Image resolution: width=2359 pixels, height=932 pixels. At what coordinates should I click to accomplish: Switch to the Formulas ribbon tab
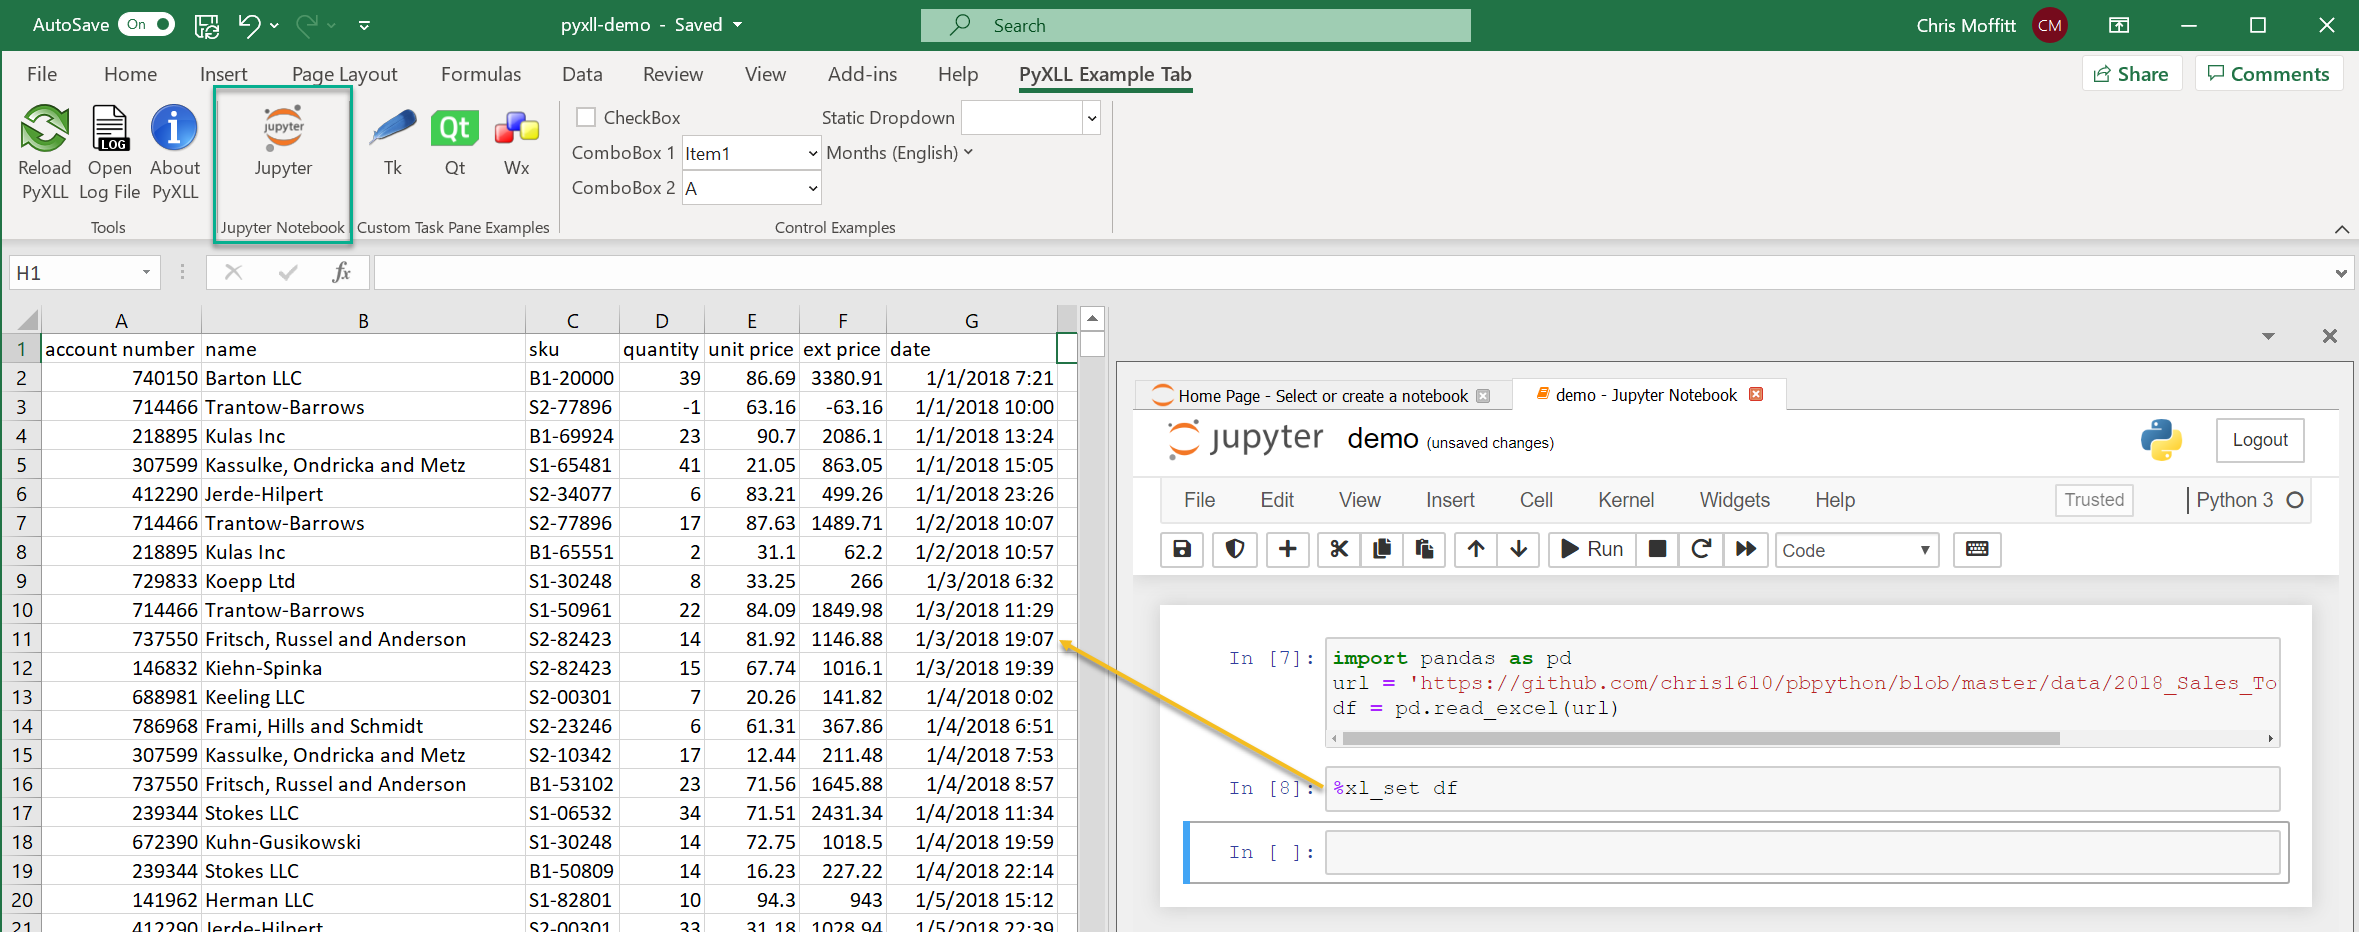pos(480,74)
